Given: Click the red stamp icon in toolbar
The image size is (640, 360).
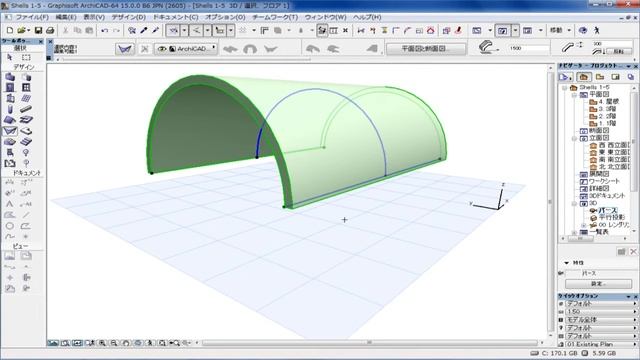Looking at the screenshot, I should [x=458, y=30].
